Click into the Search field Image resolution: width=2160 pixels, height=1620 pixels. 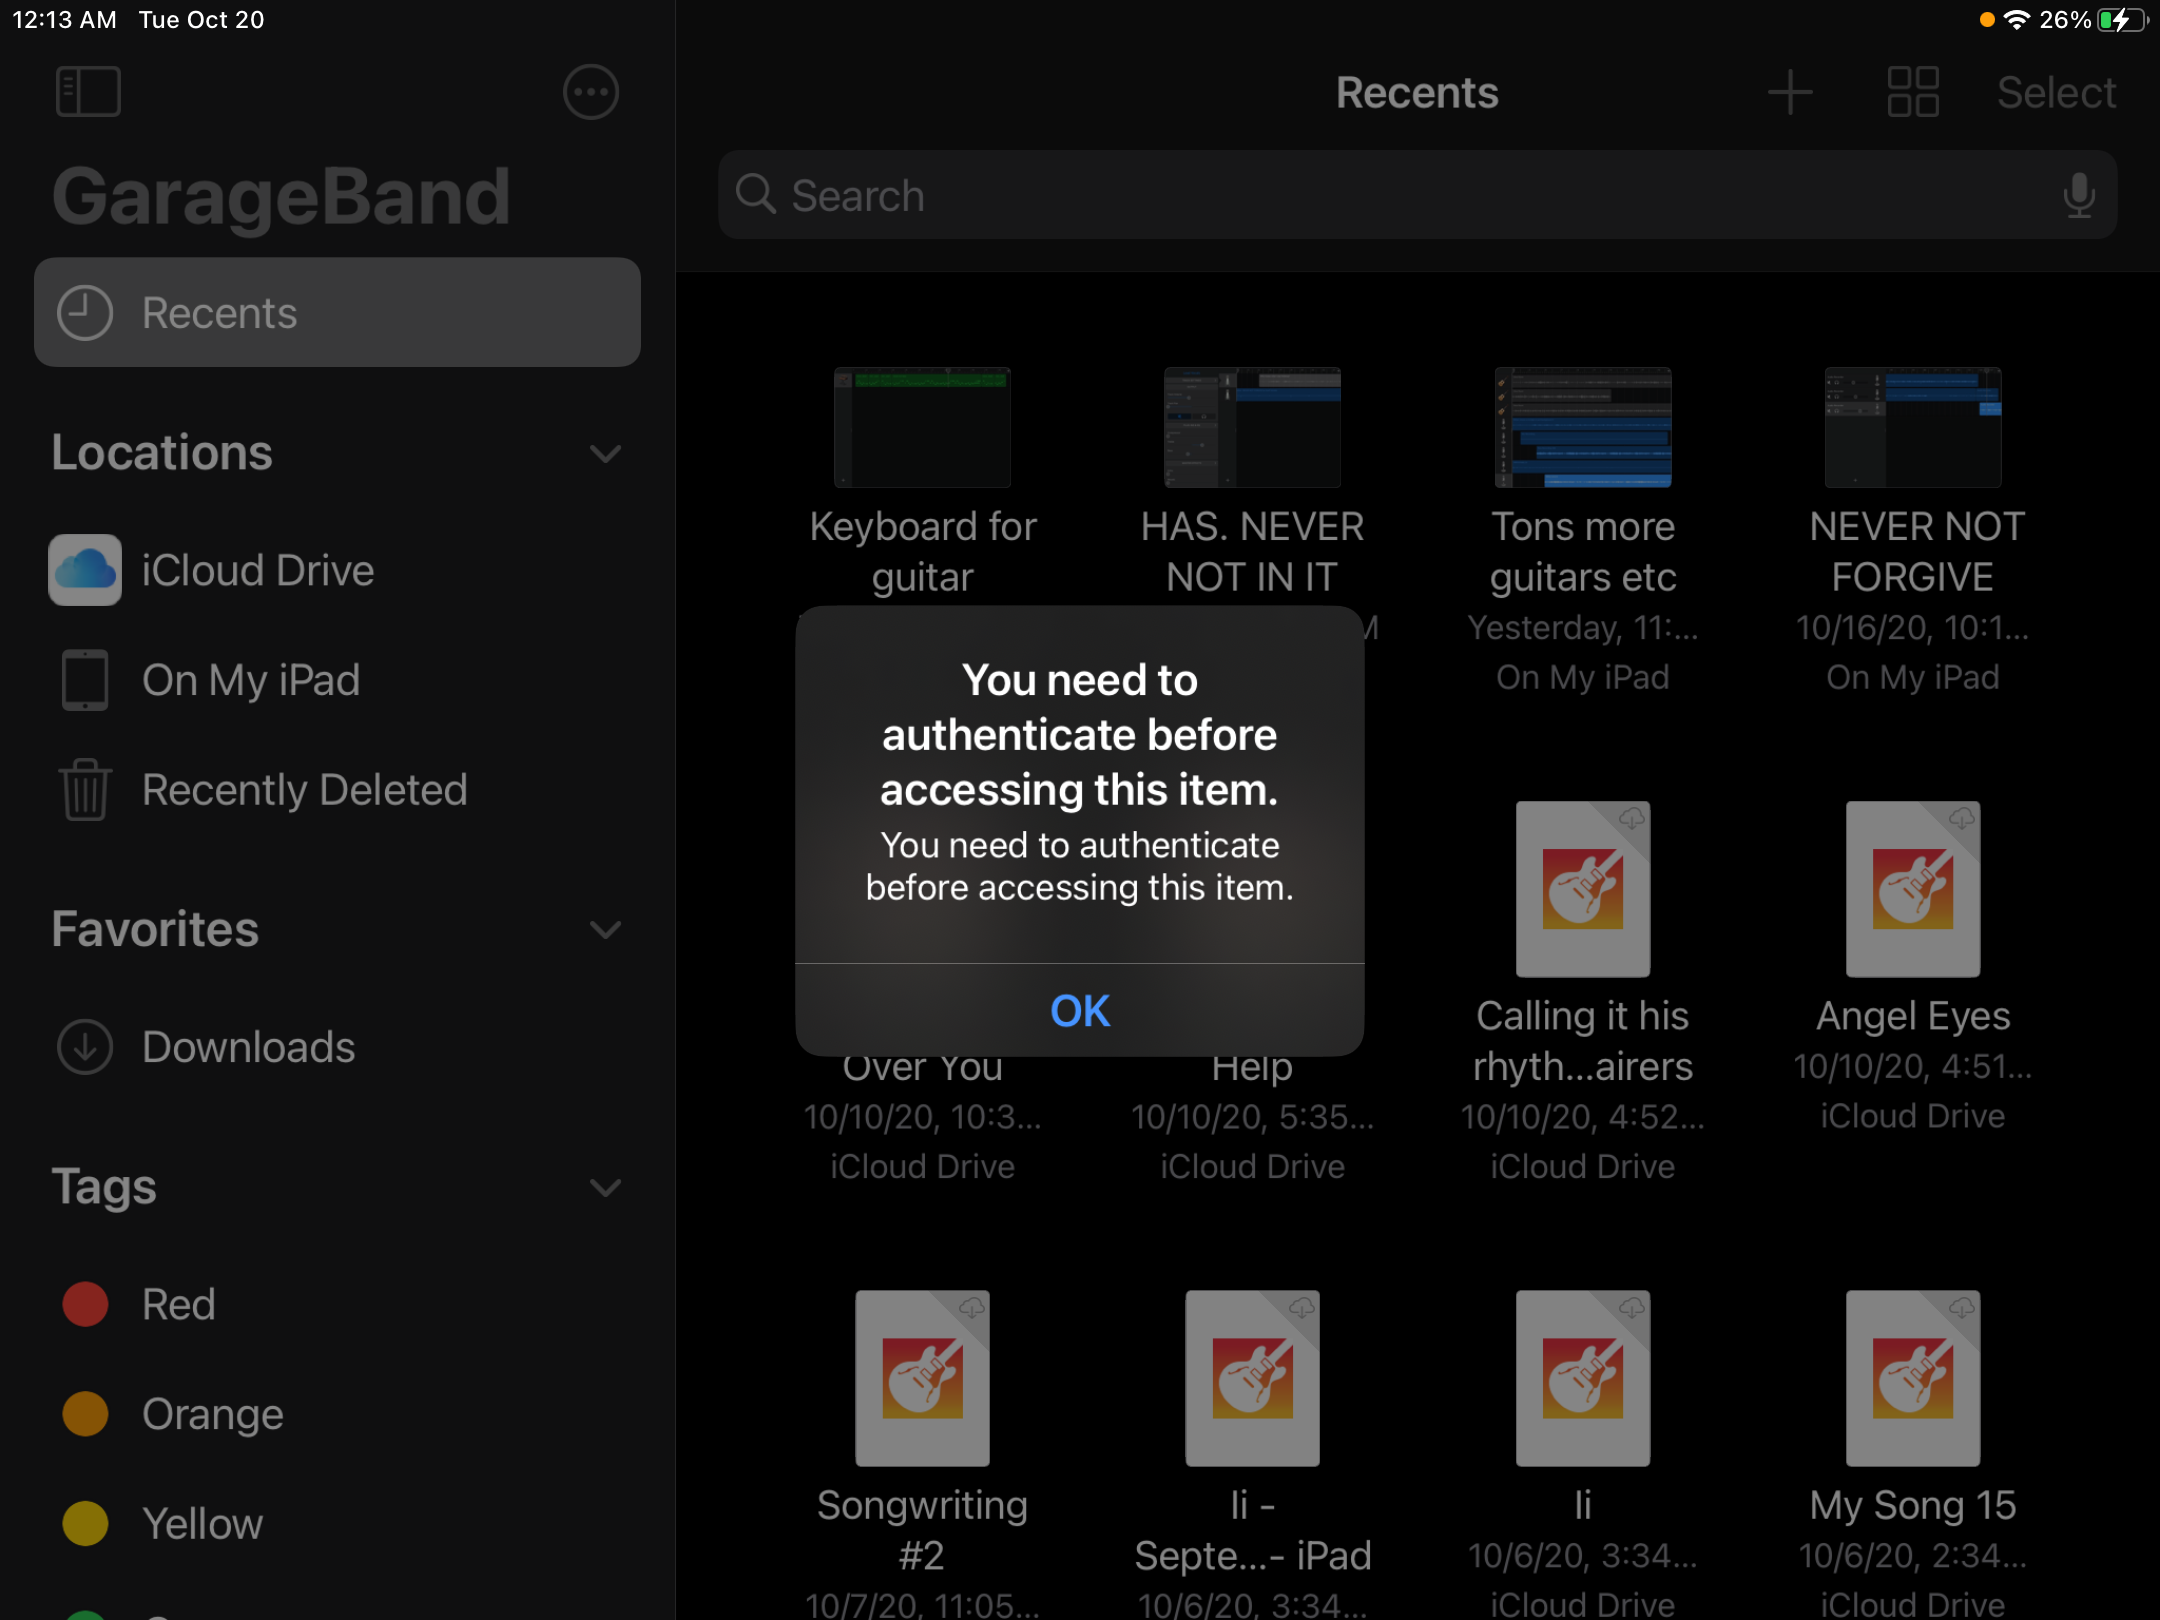(x=1400, y=195)
